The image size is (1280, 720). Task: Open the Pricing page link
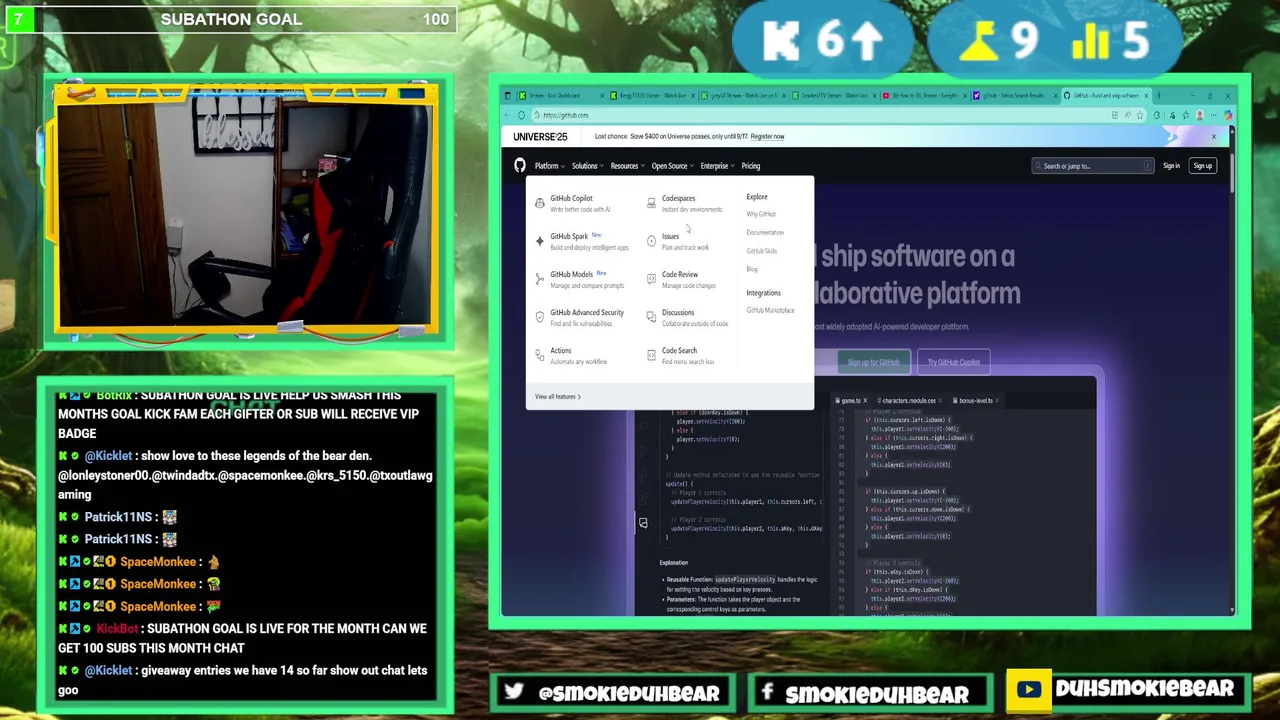751,166
